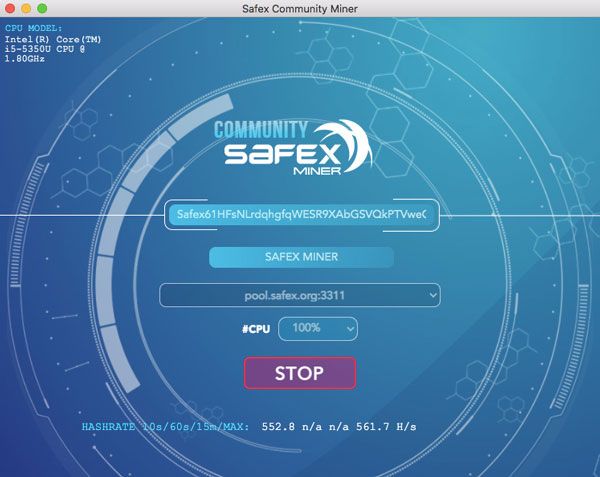Click the Intel(R) Core(TM) i5-5350U CPU text
The width and height of the screenshot is (600, 477).
(x=53, y=49)
